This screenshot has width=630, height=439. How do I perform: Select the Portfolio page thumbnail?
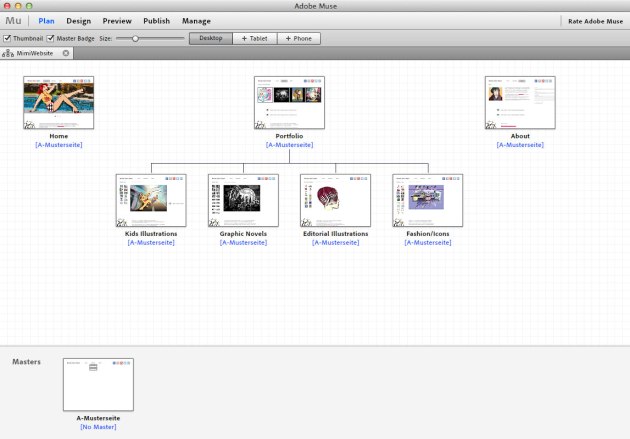[x=289, y=103]
